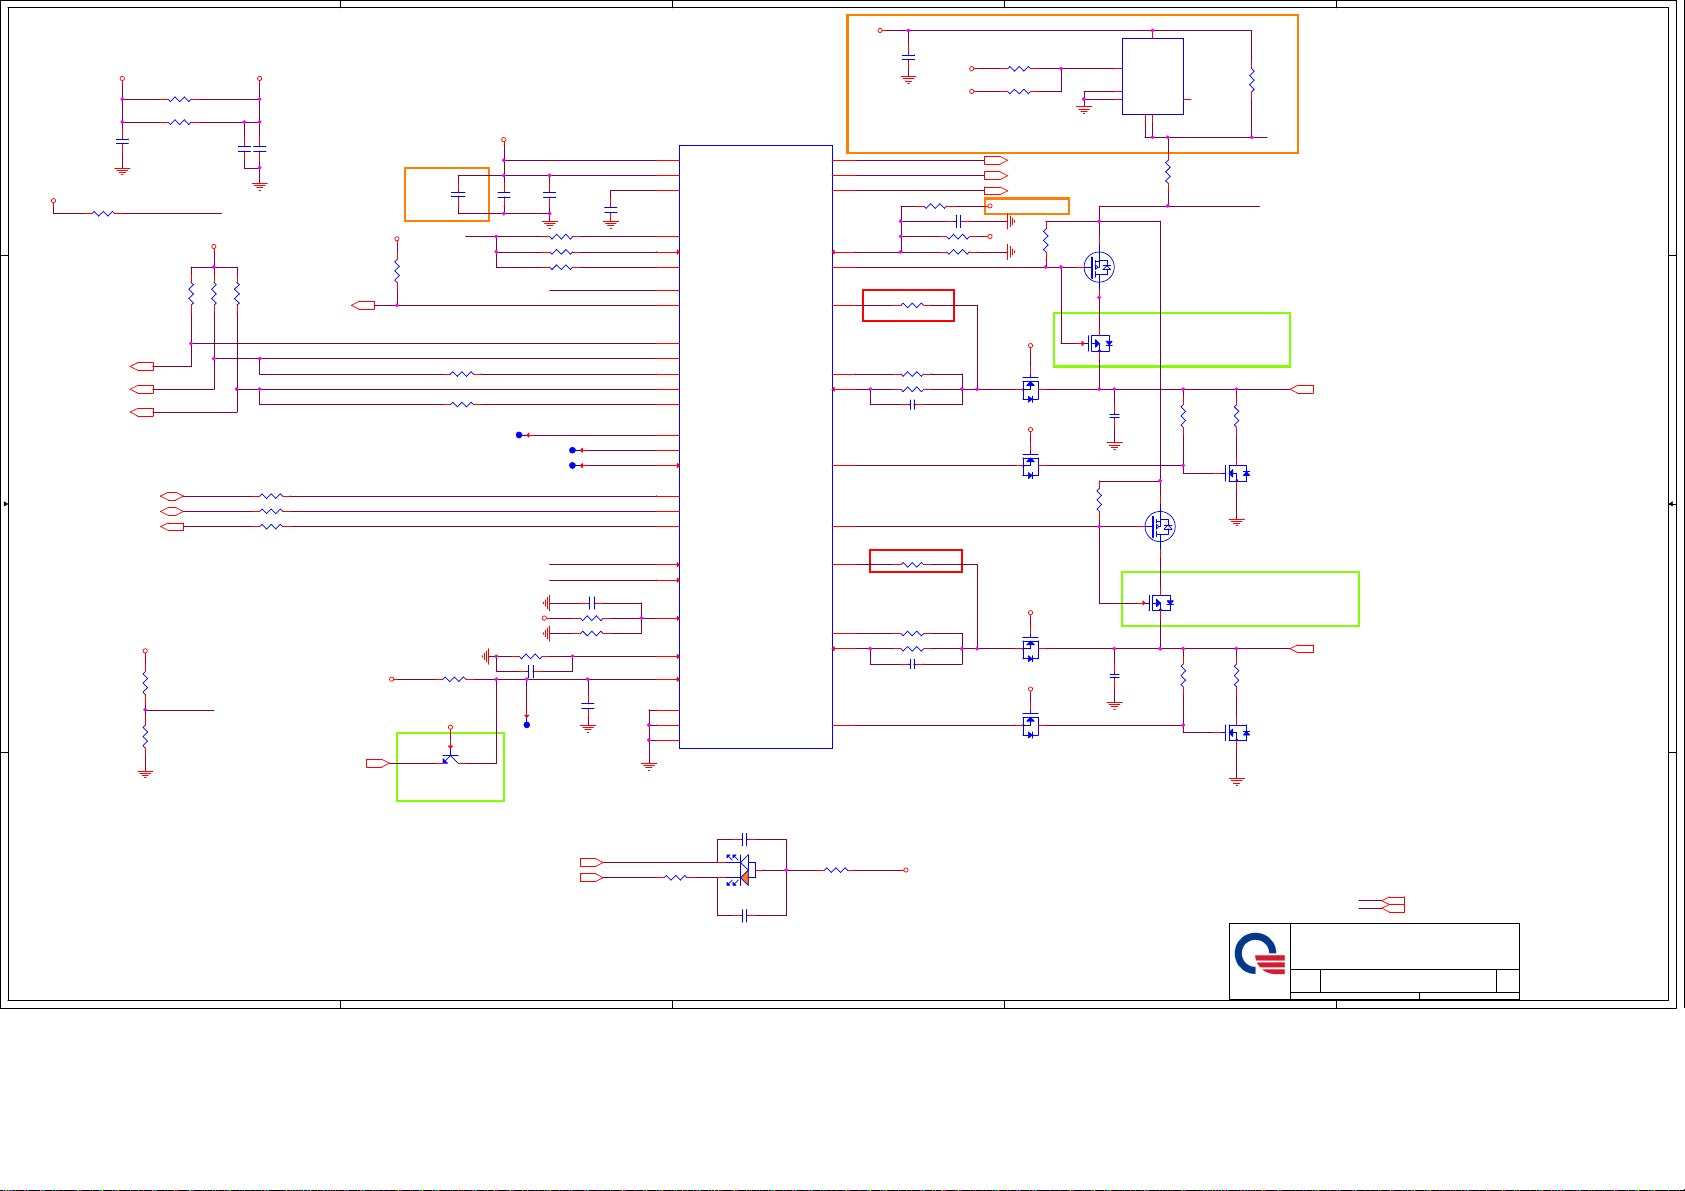Select the resistor inside the lower red box

(912, 565)
